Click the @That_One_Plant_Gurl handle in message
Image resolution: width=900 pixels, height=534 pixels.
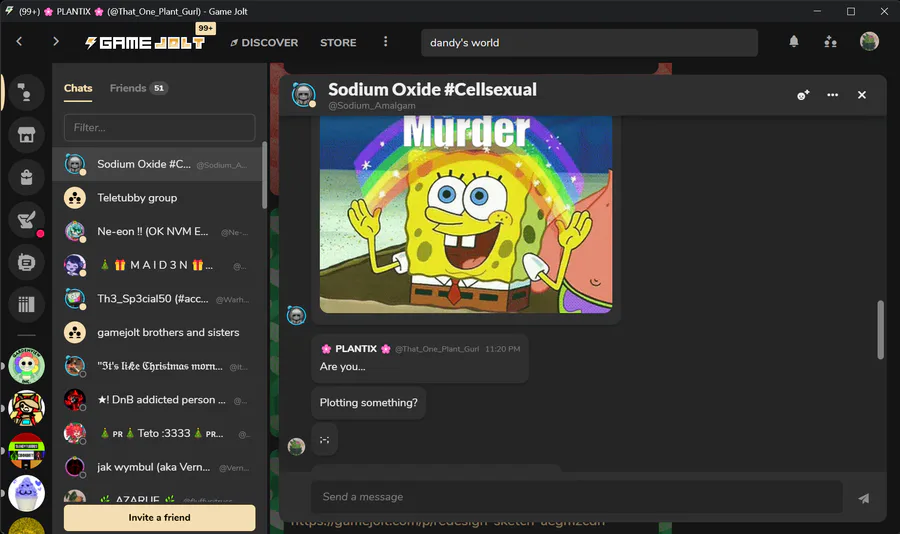(437, 349)
